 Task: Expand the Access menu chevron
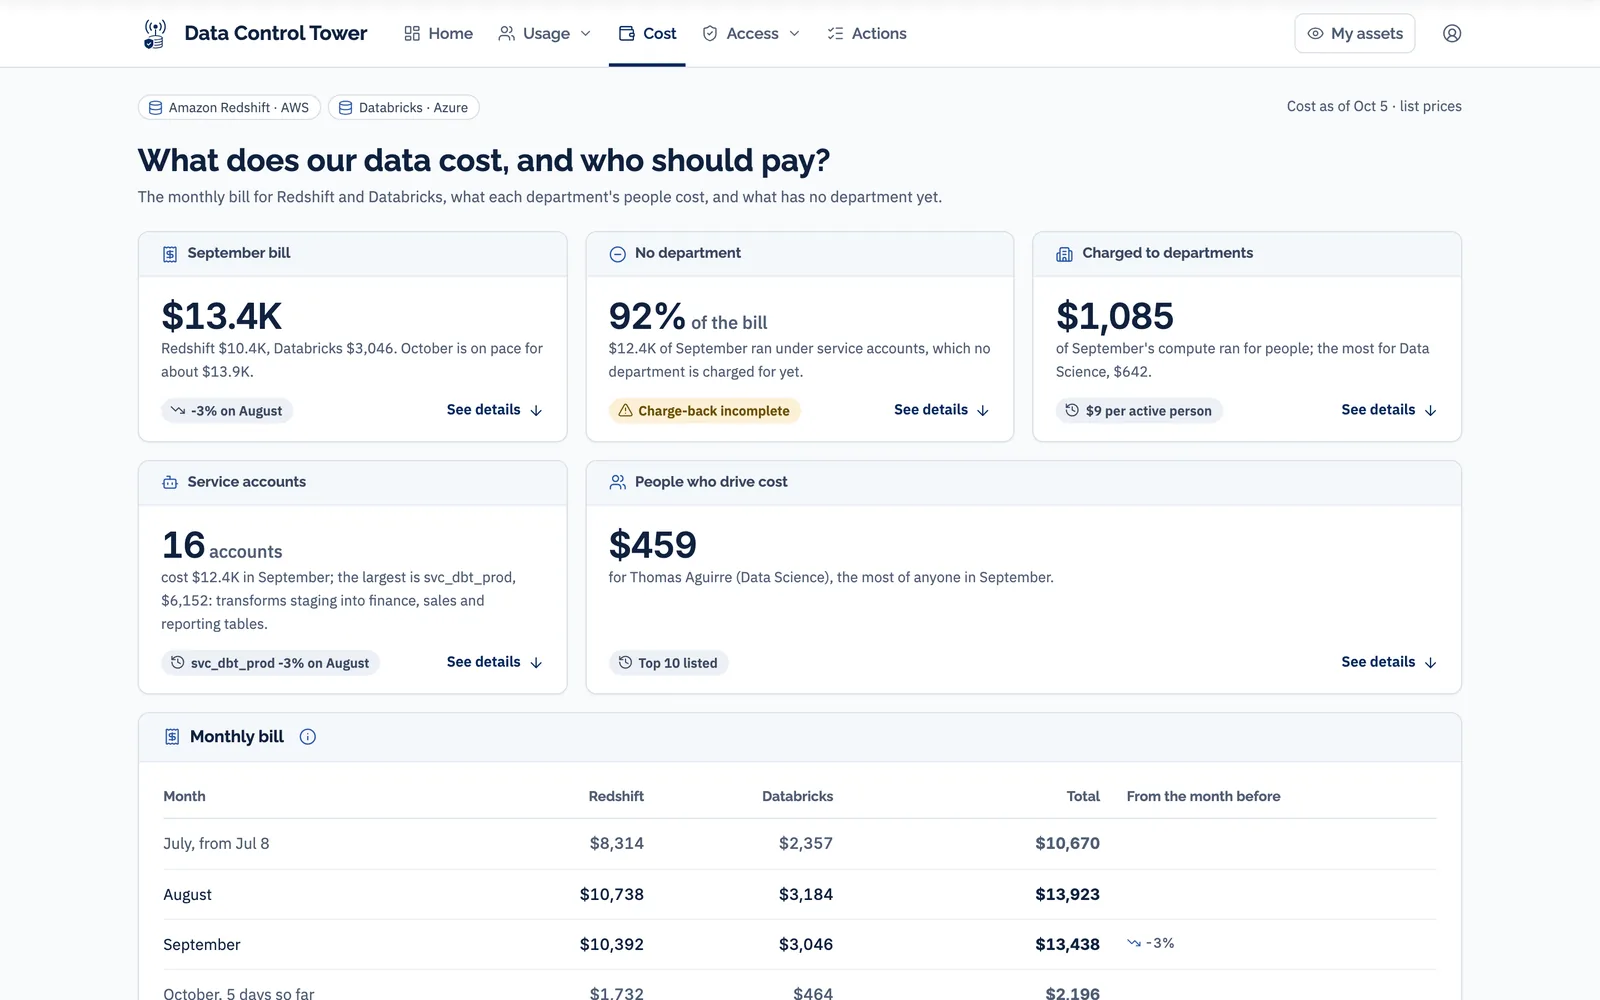pyautogui.click(x=795, y=34)
